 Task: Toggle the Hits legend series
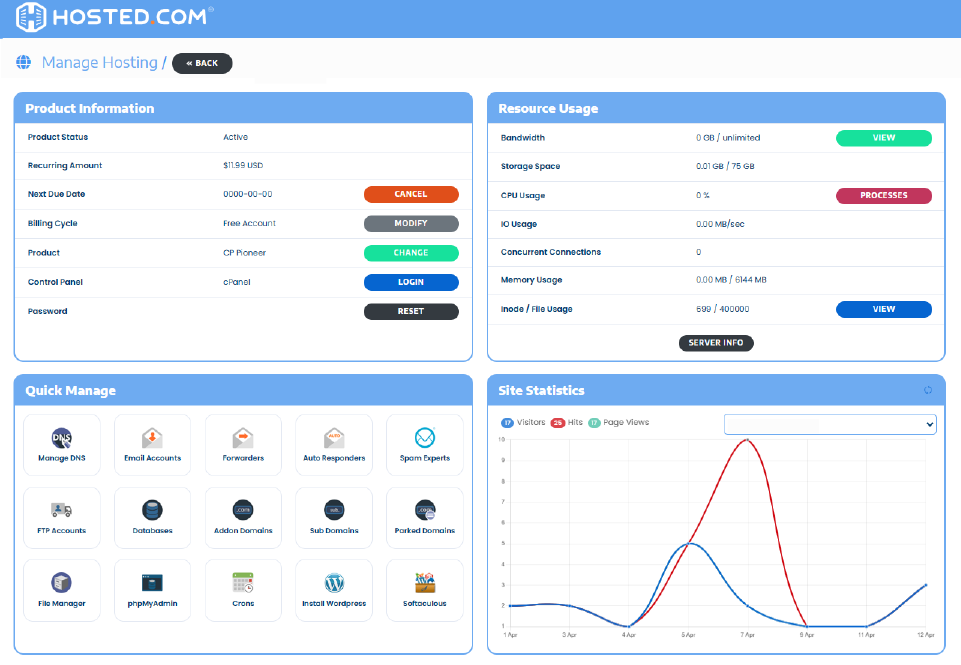567,422
